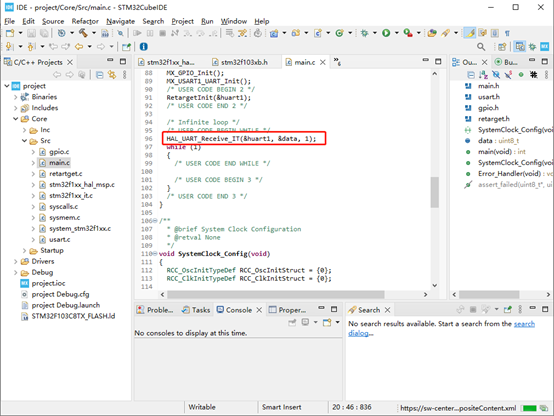Click the Previous Annotation icon
This screenshot has height=416, width=554.
pyautogui.click(x=31, y=47)
